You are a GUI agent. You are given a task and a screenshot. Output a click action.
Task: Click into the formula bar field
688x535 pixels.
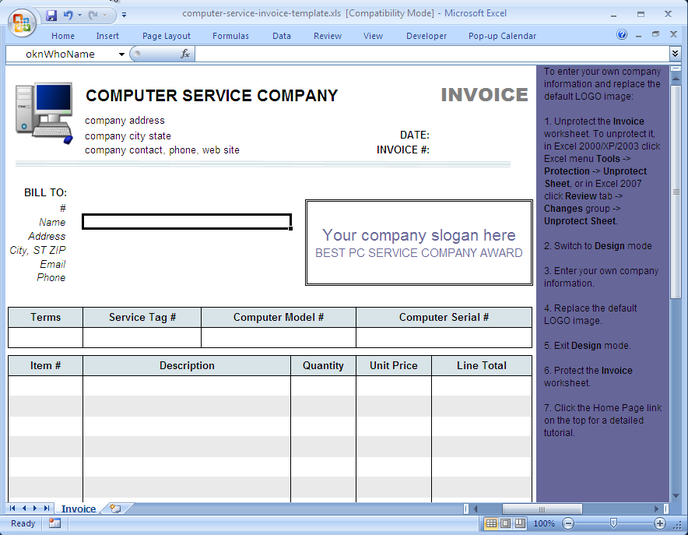[x=432, y=54]
